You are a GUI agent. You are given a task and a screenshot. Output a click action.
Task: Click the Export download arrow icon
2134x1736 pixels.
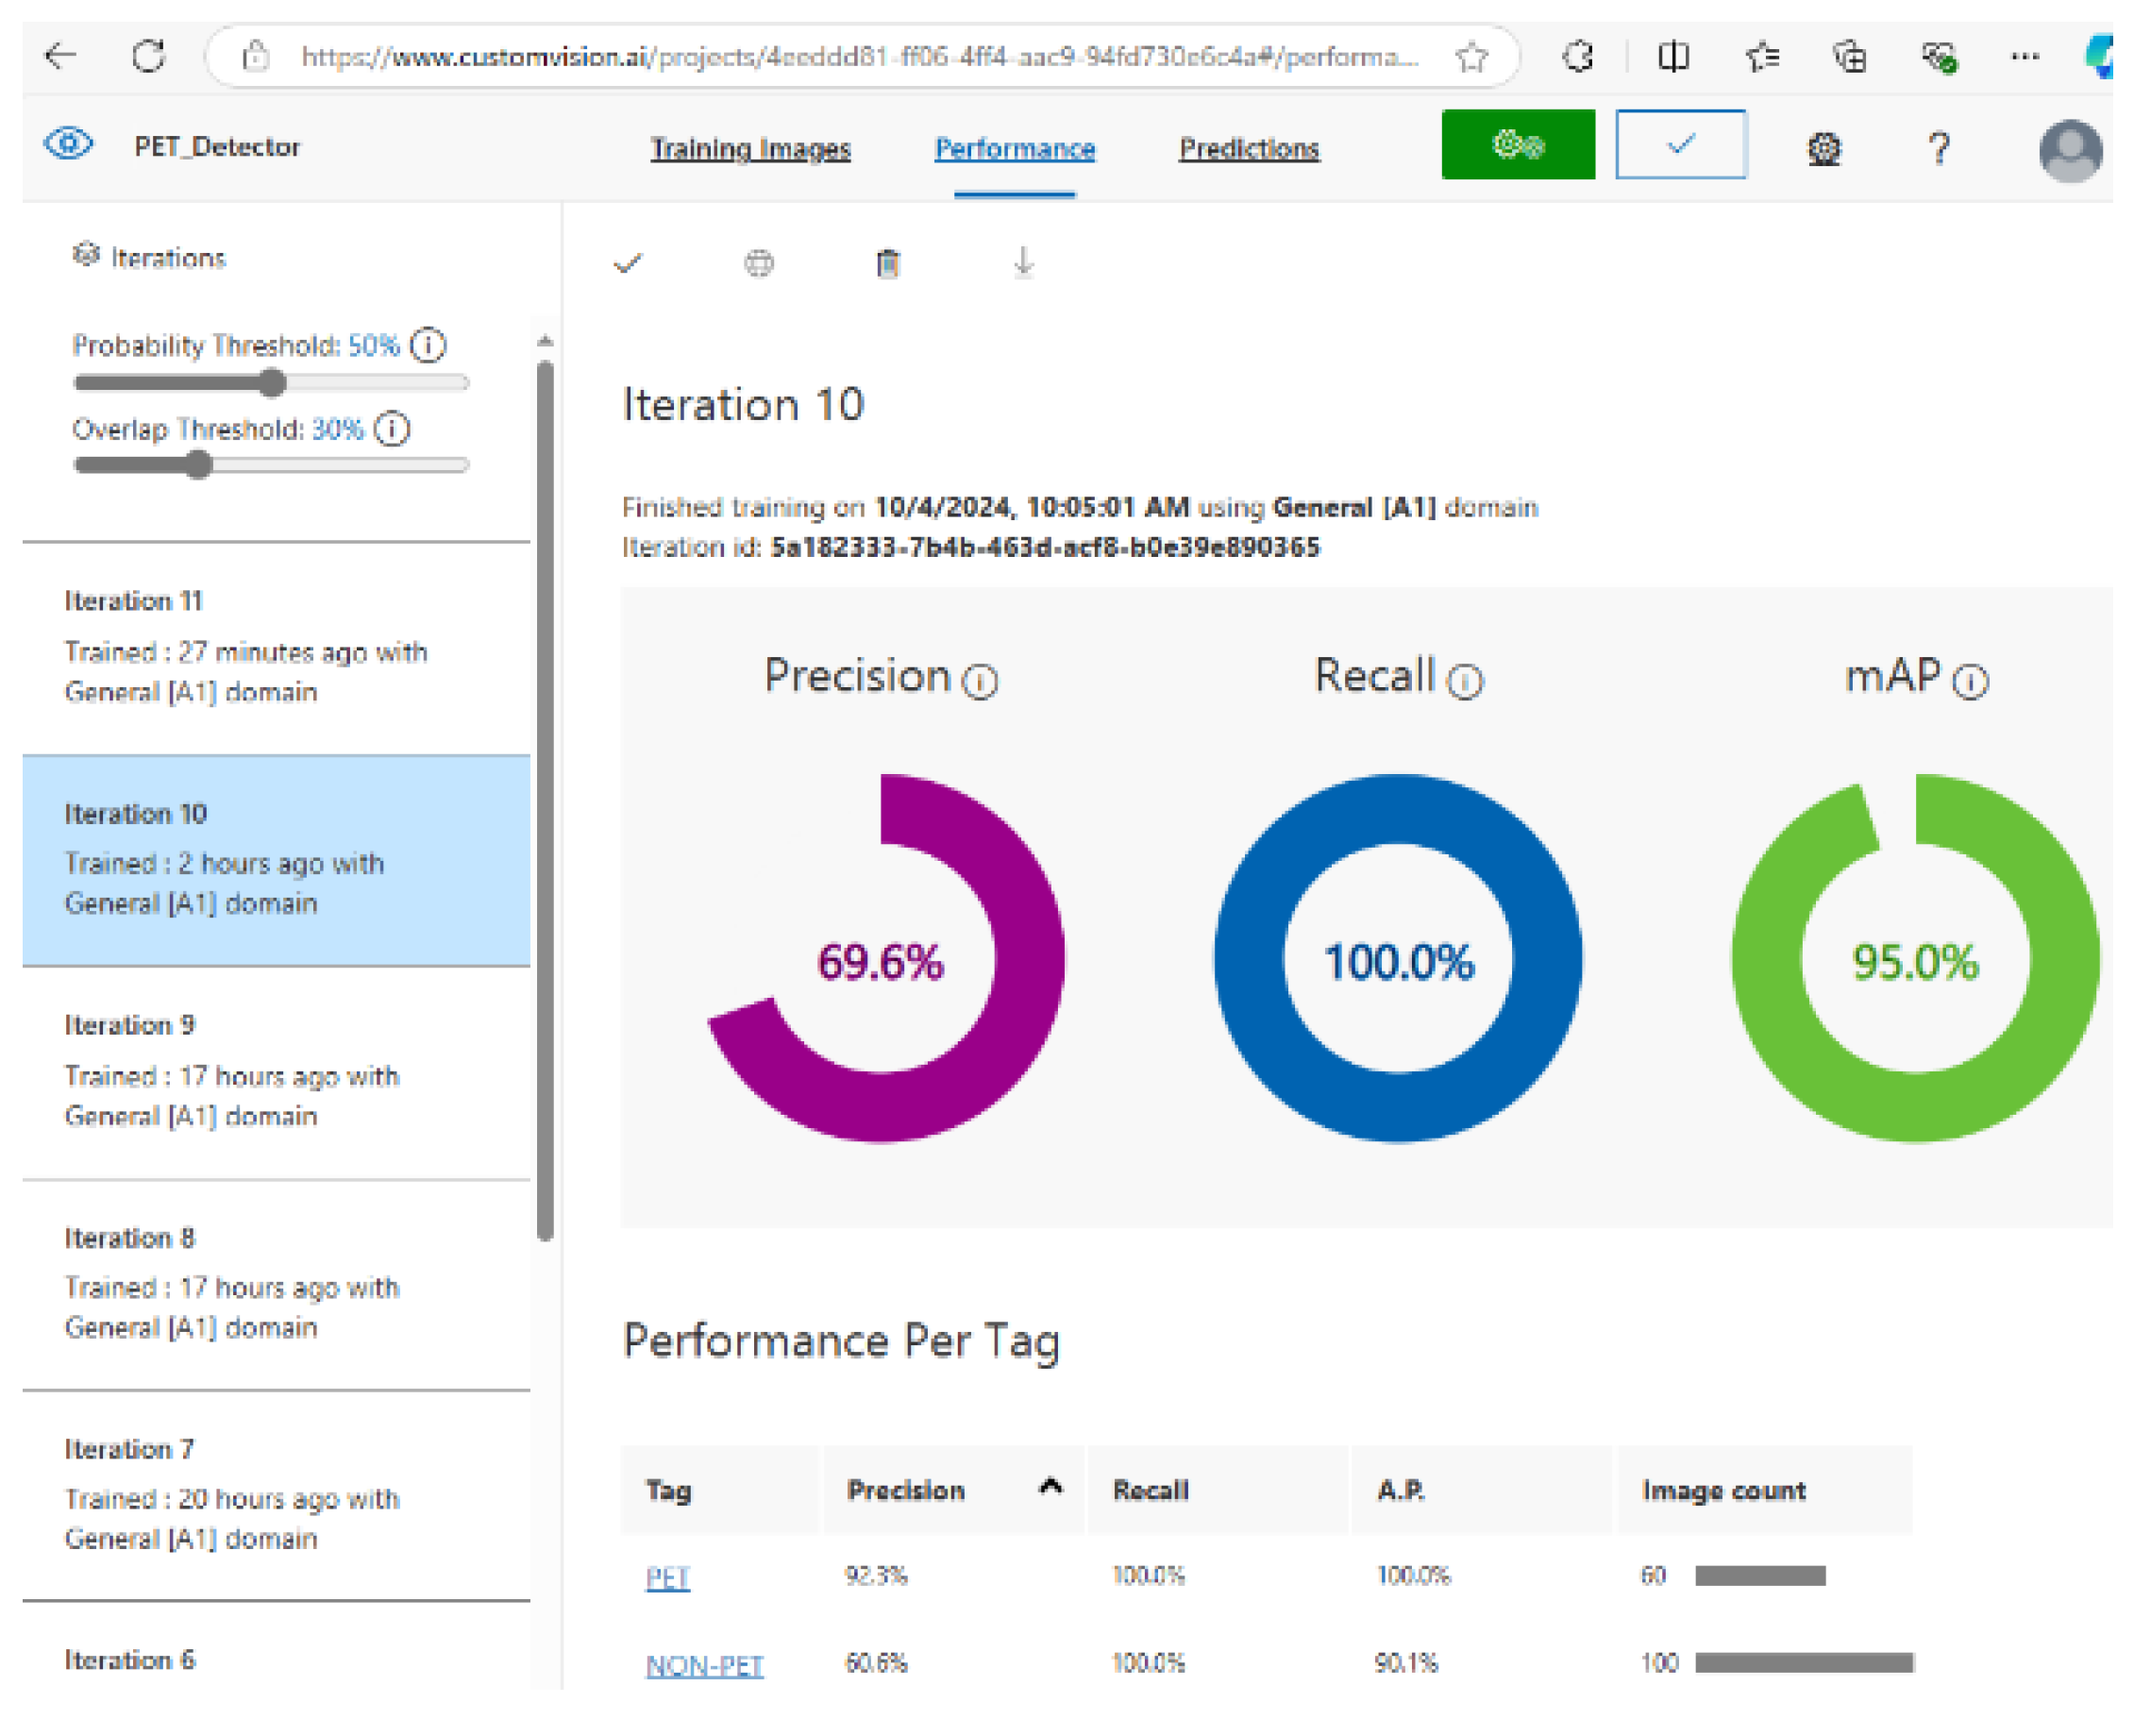(1022, 263)
